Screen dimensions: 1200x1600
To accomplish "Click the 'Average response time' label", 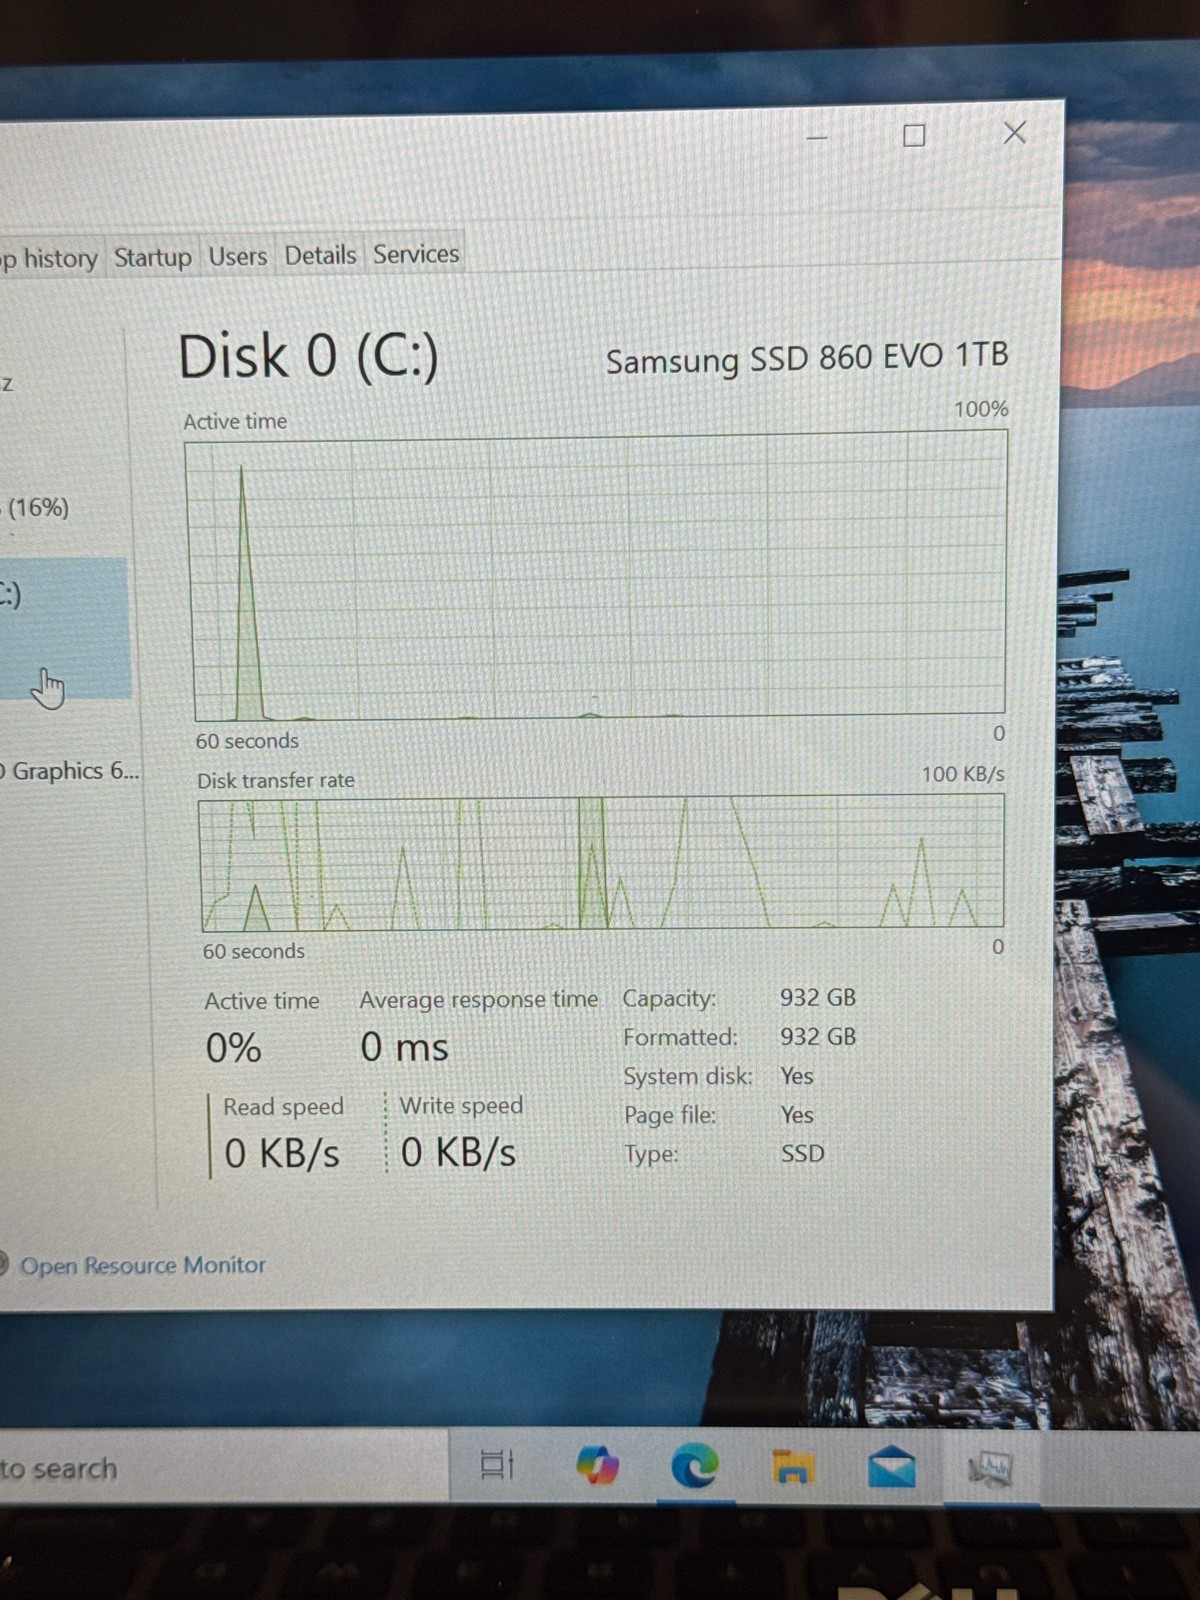I will tap(479, 999).
